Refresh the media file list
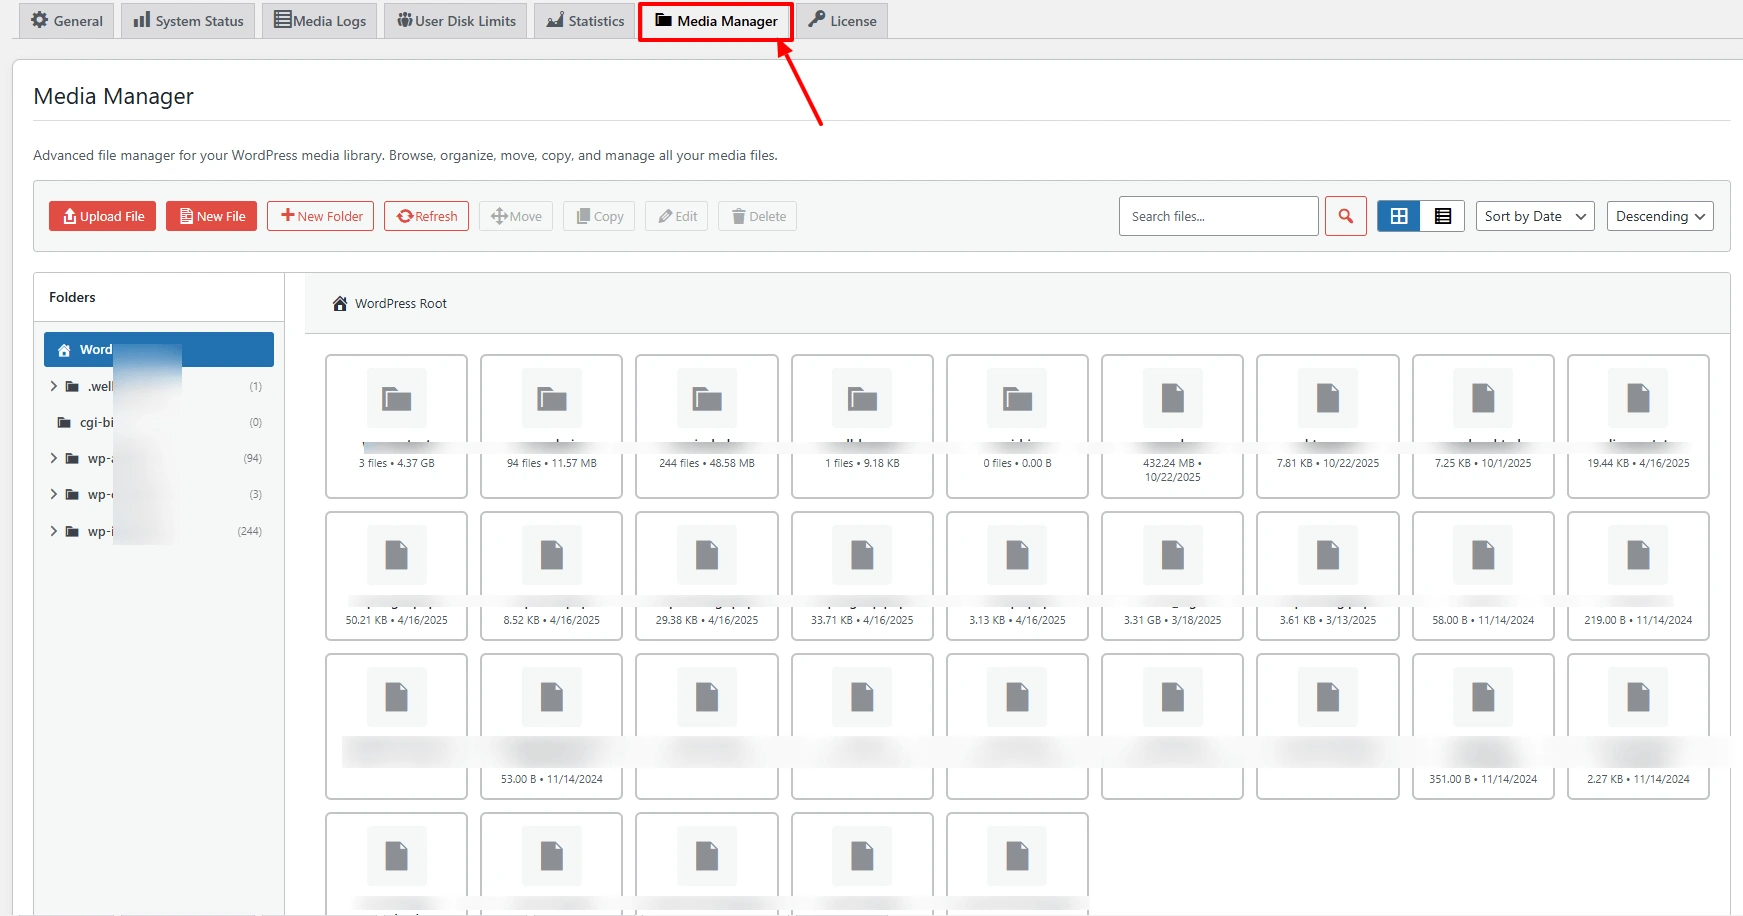This screenshot has width=1743, height=916. [426, 216]
